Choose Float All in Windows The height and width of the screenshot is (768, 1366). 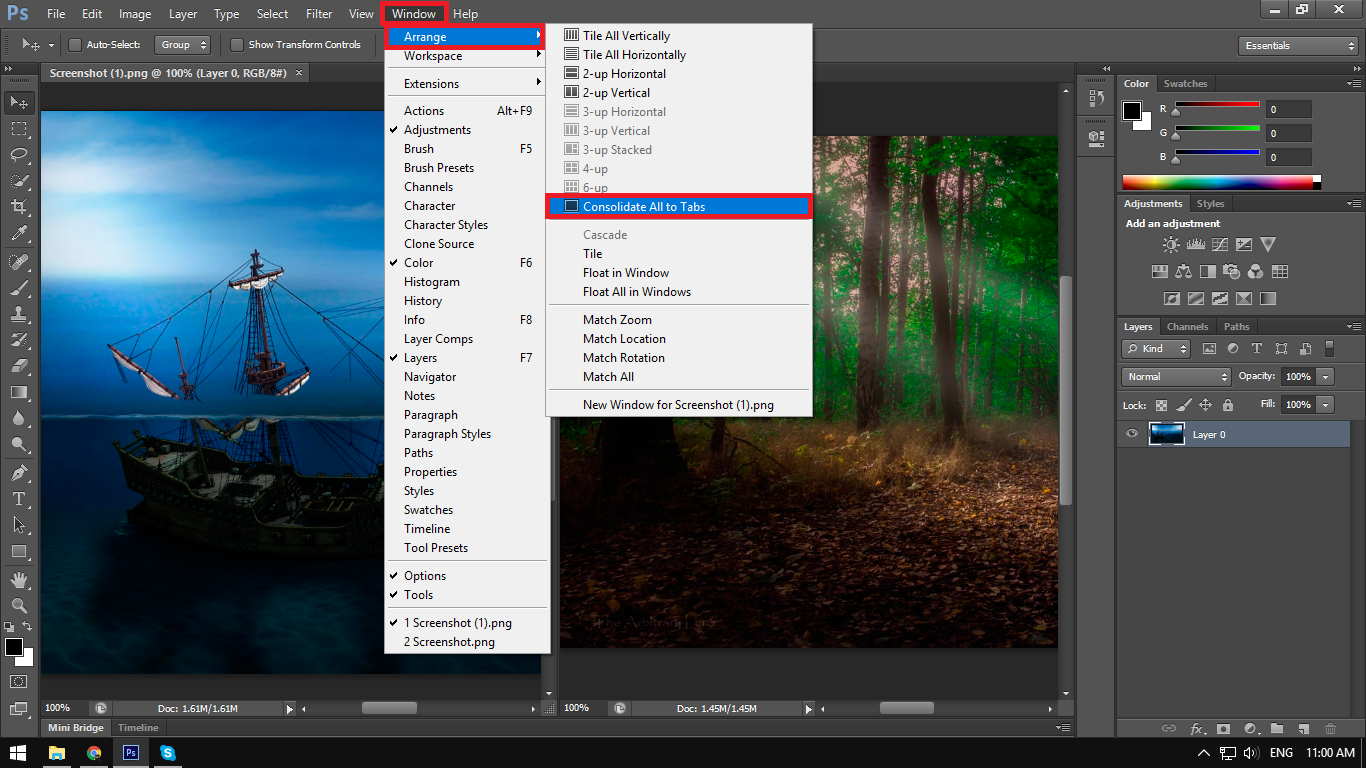(679, 292)
